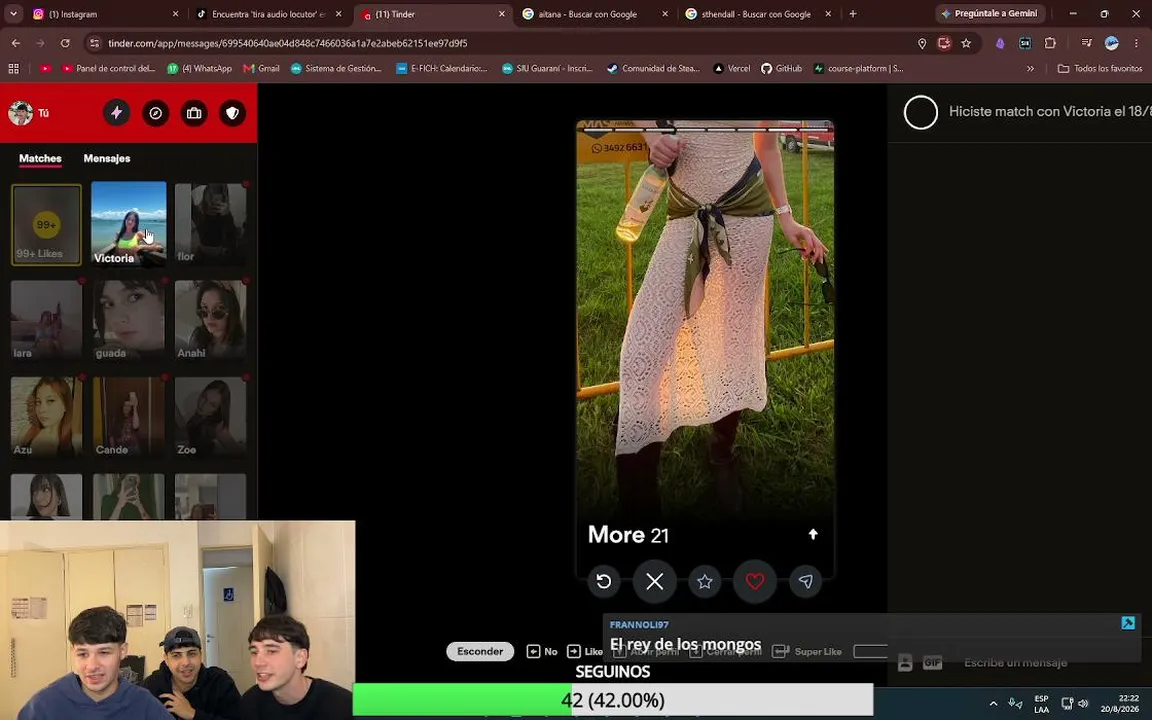
Task: Open the flor match thumbnail
Action: pyautogui.click(x=210, y=224)
